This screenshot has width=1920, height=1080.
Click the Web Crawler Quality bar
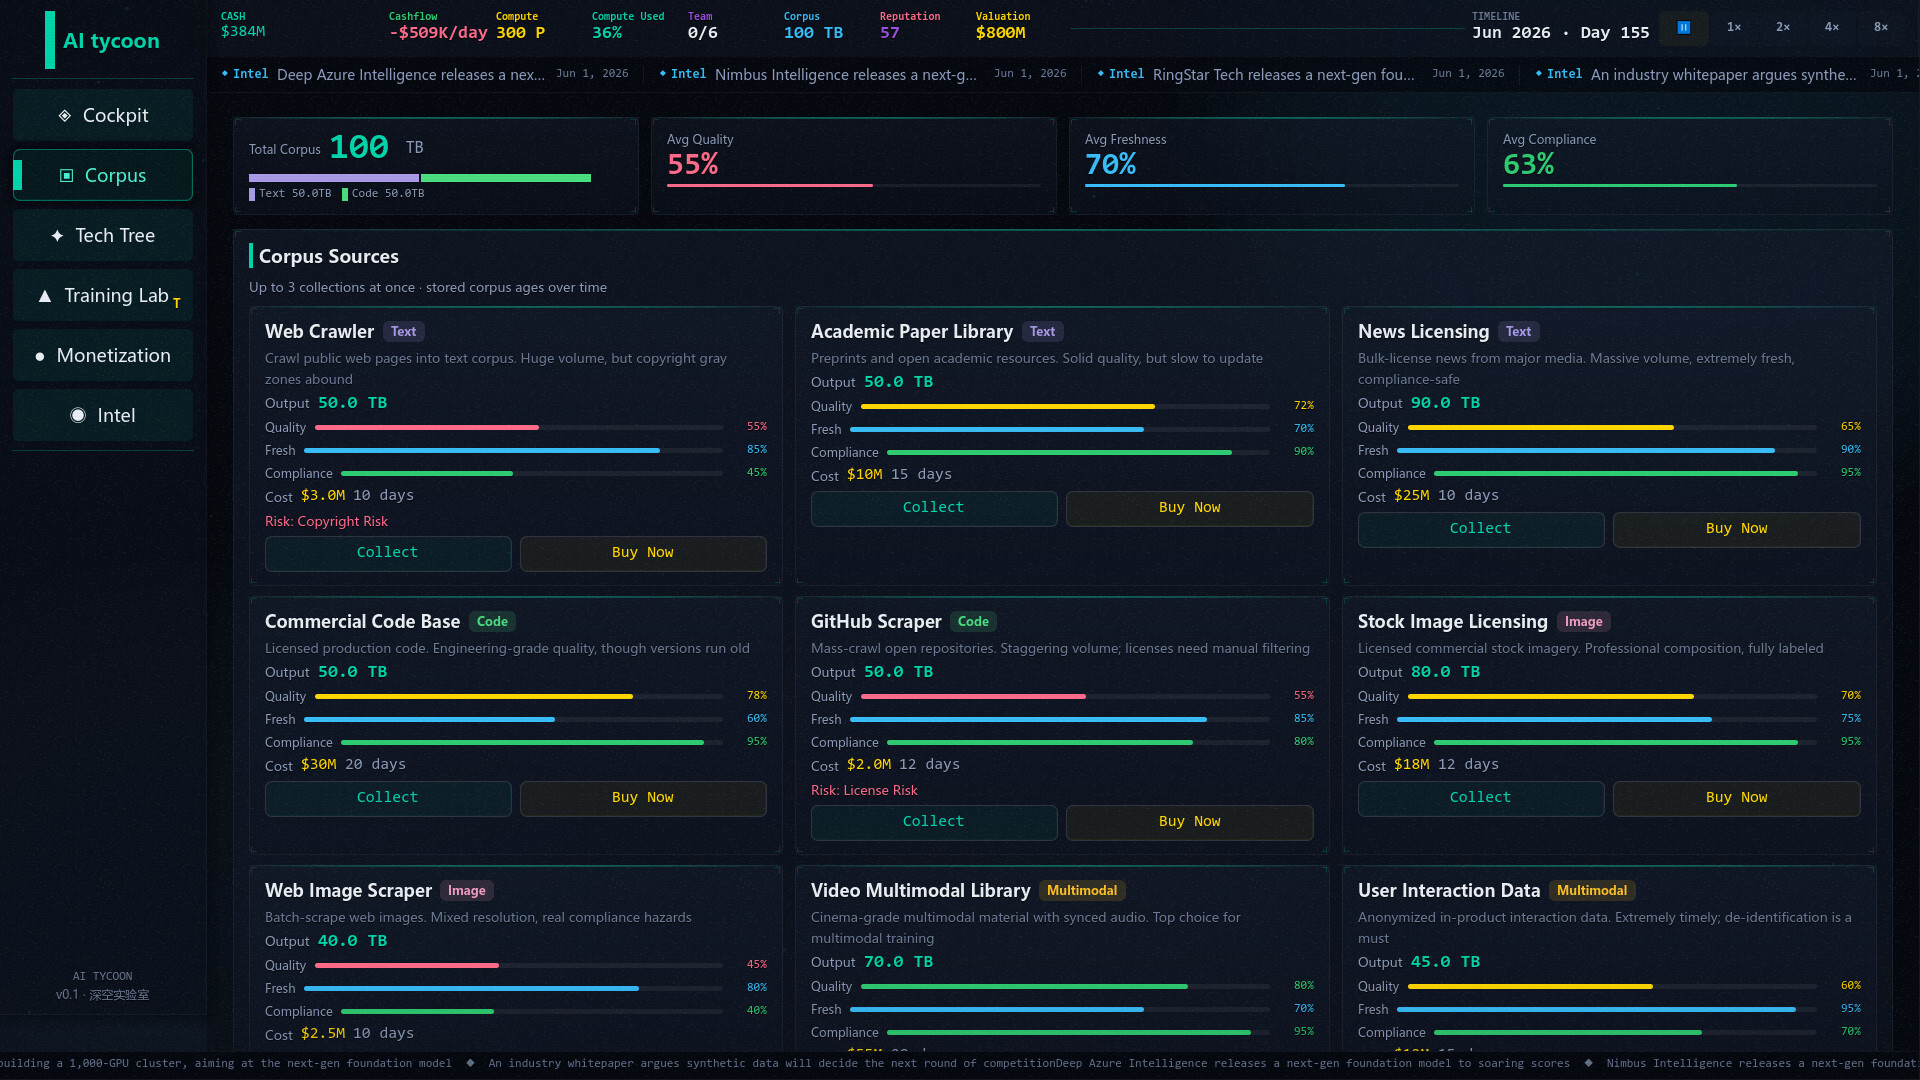tap(520, 428)
